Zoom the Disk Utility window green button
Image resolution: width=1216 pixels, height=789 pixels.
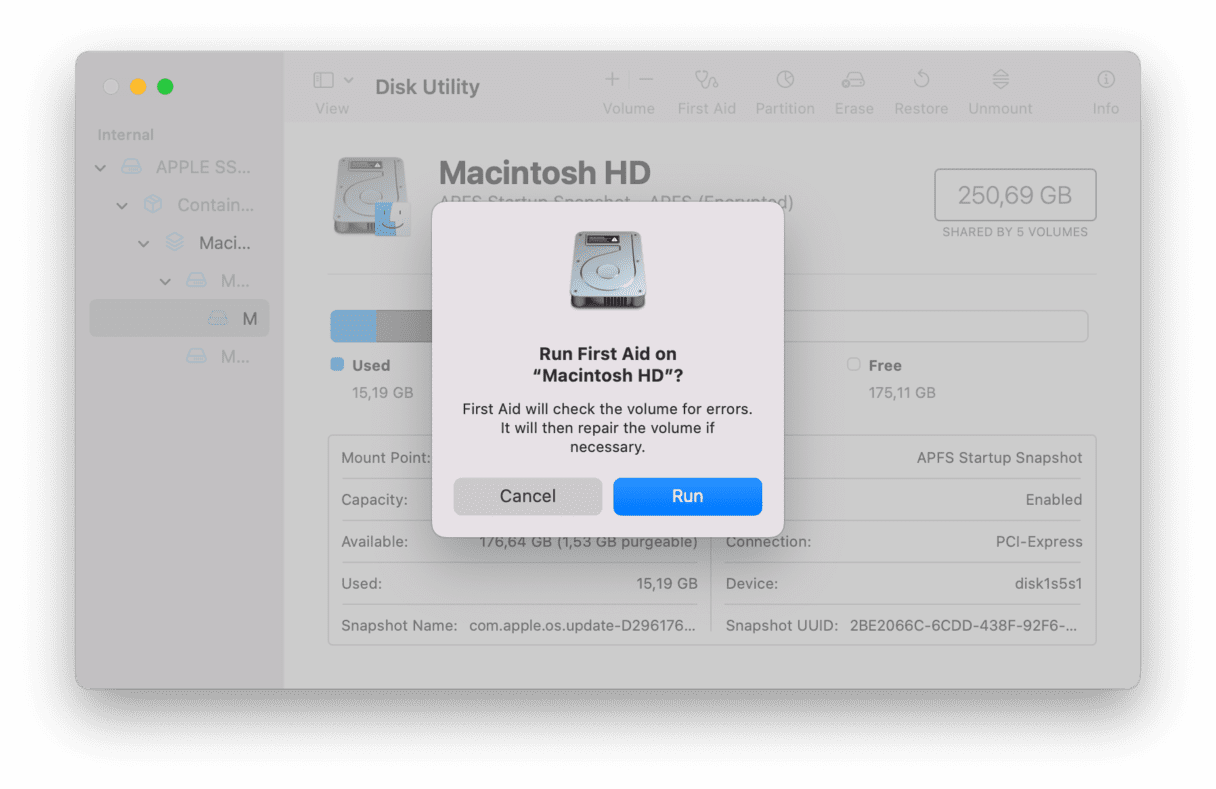tap(165, 87)
